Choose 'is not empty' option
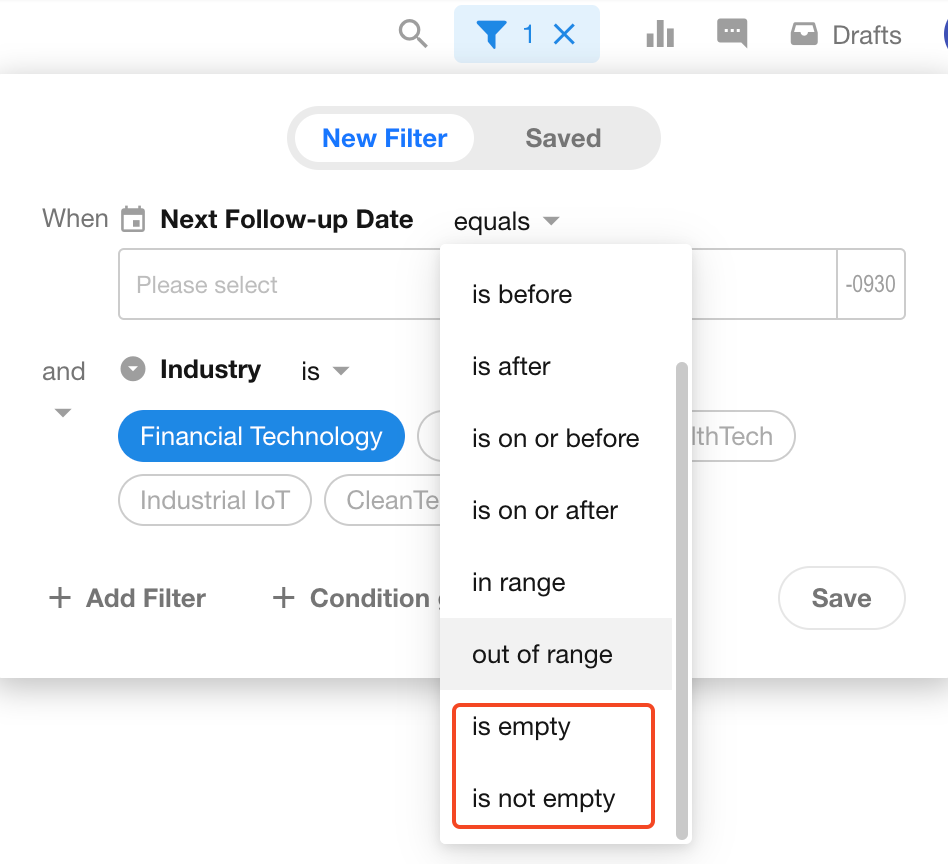The width and height of the screenshot is (948, 864). click(x=543, y=799)
